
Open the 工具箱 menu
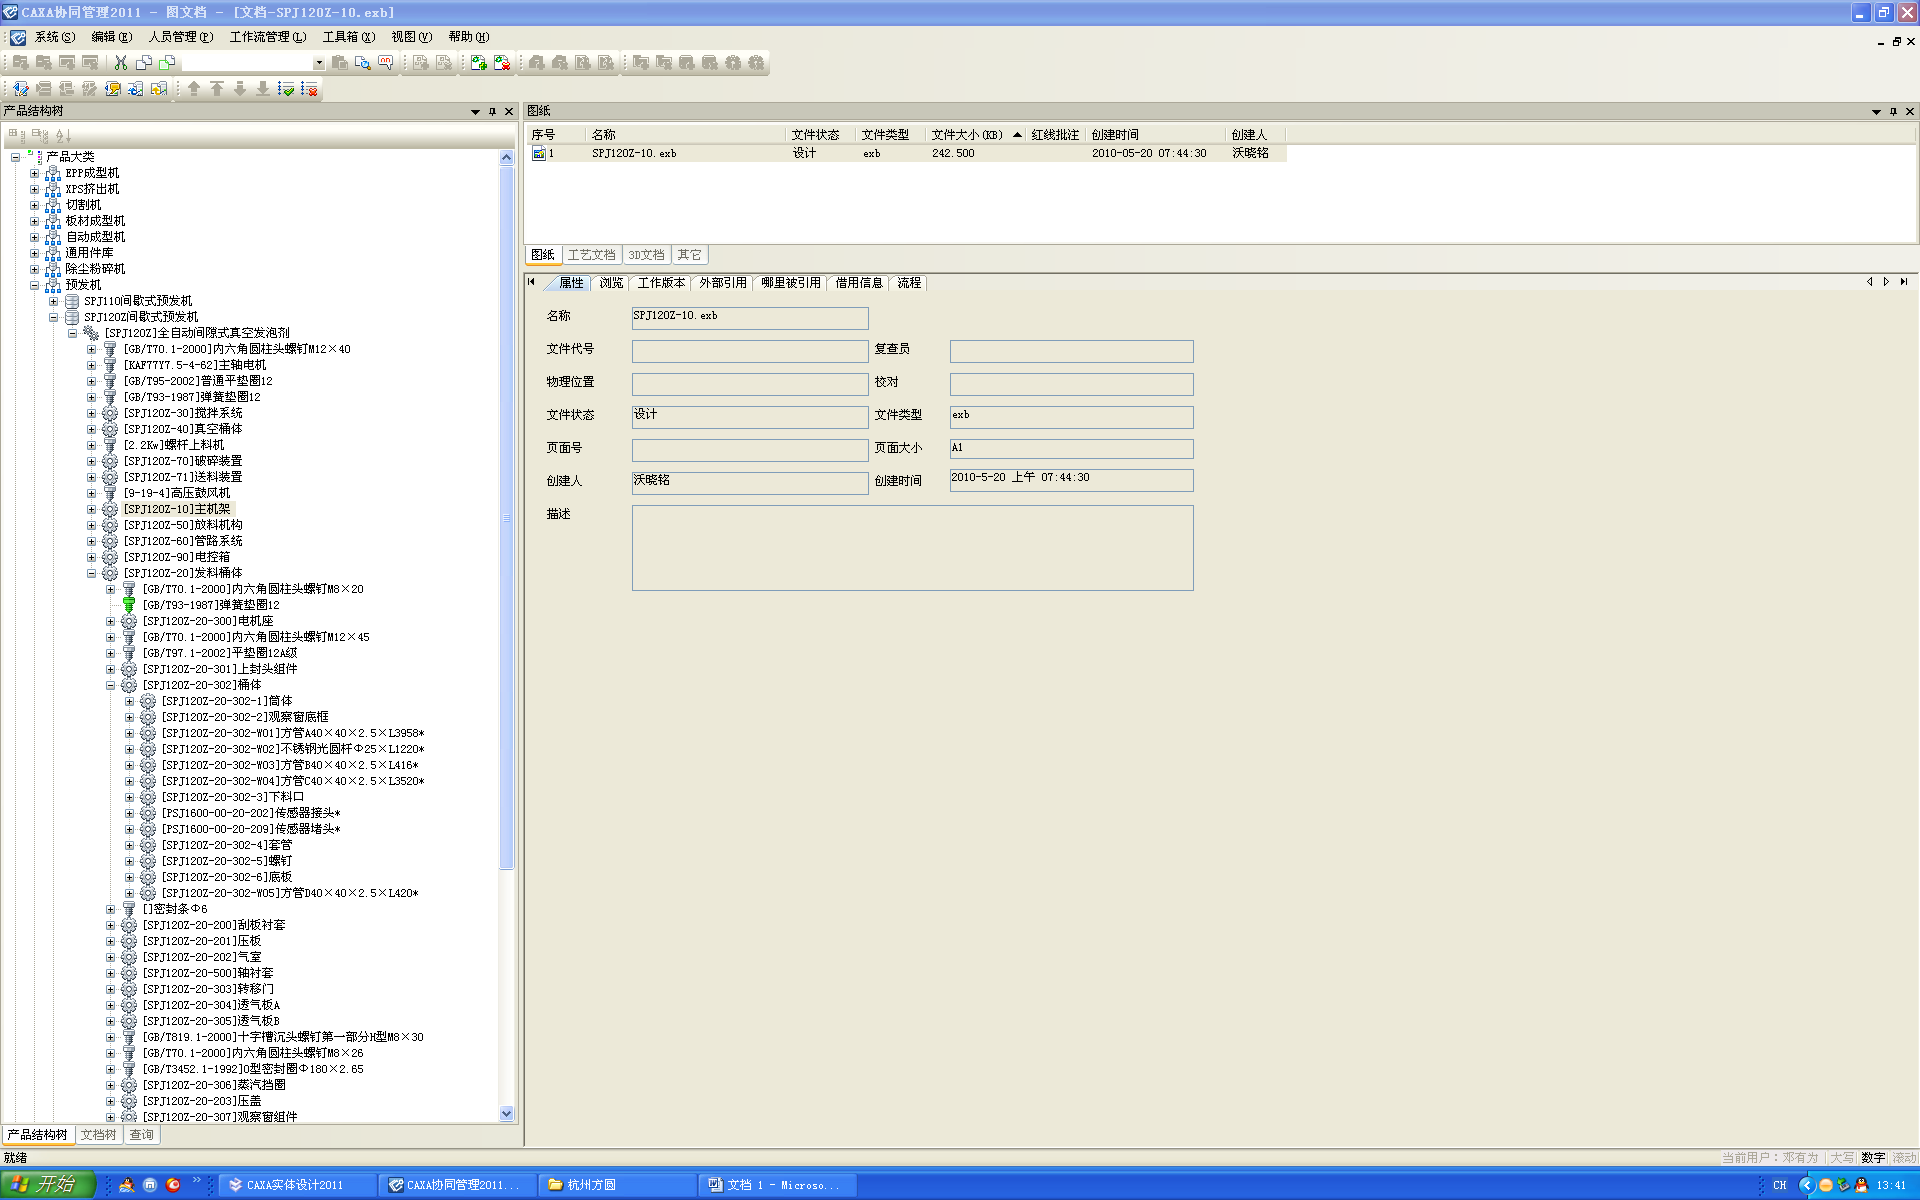tap(348, 37)
